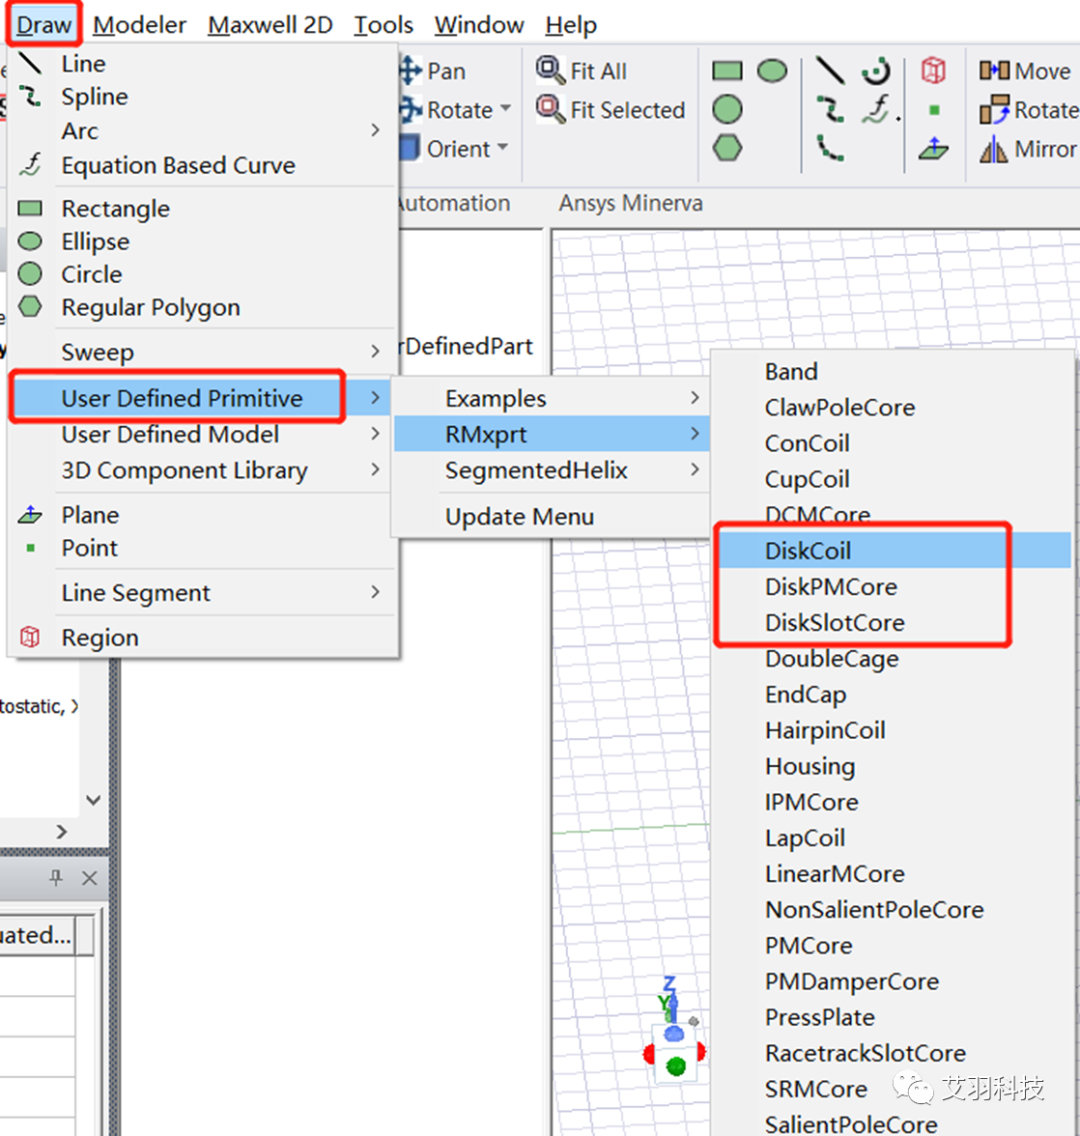Choose RacetrackSlotCore from the RMxprt list
1080x1136 pixels.
[894, 1053]
